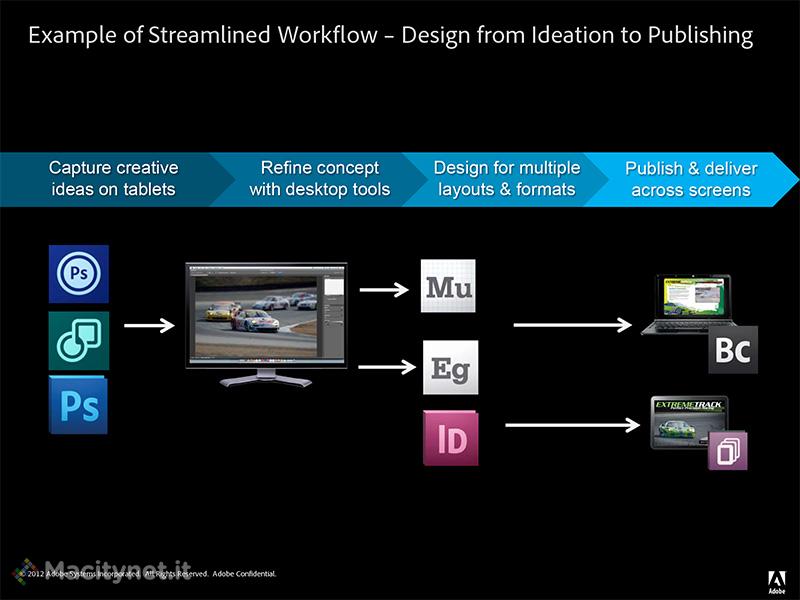The image size is (800, 600).
Task: Select the Adobe Muse Mu icon
Action: 448,286
